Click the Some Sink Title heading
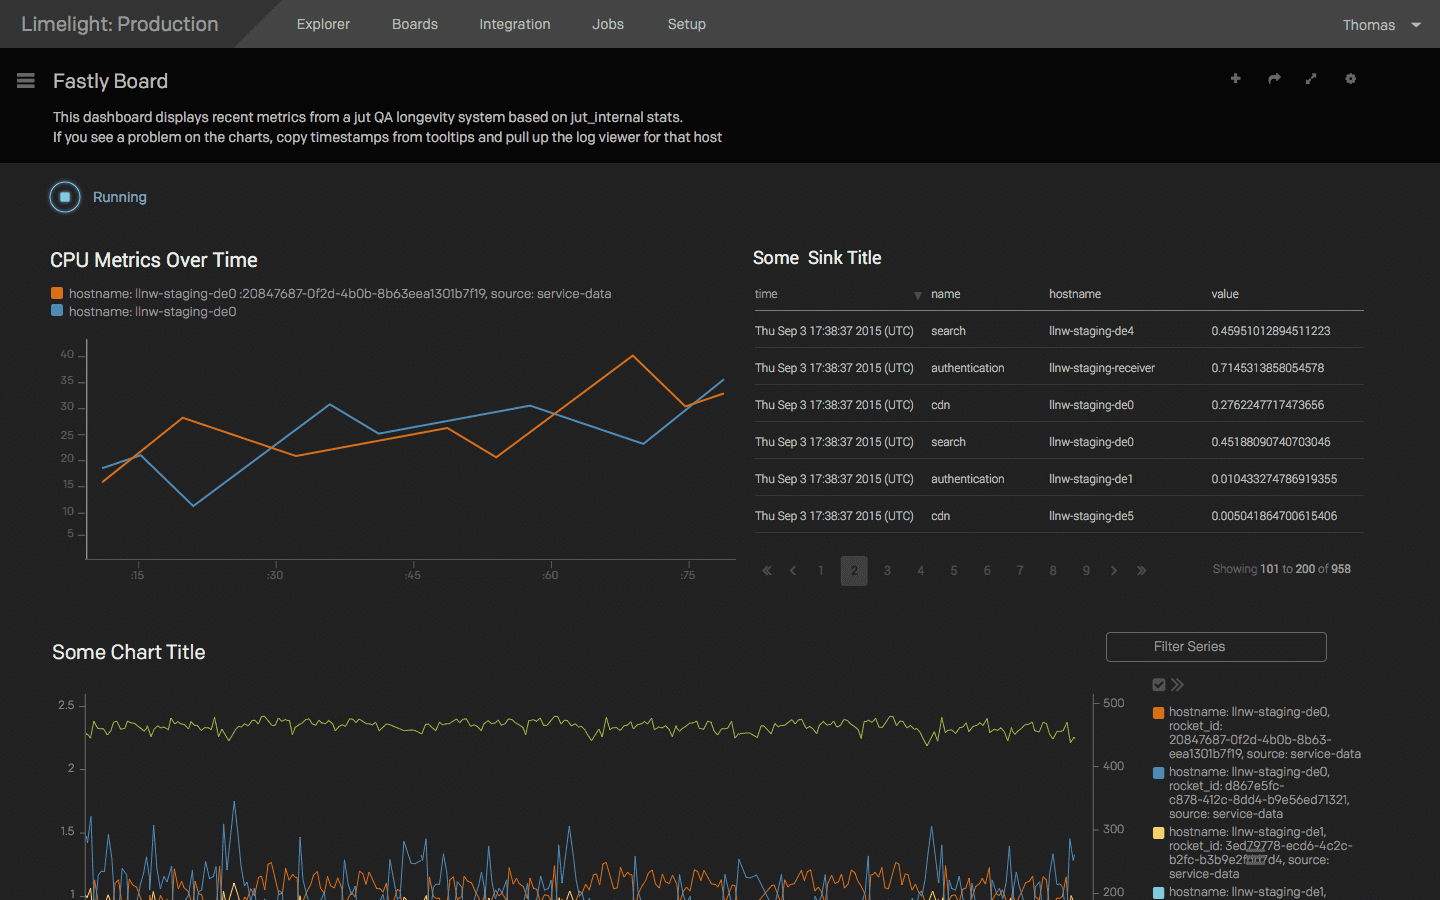Image resolution: width=1440 pixels, height=900 pixels. click(817, 258)
